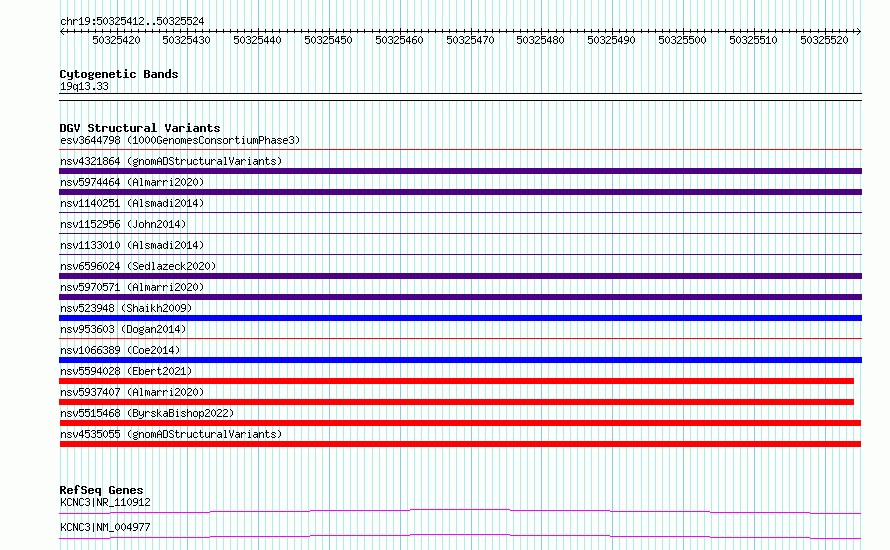Open variant nsv5594028 Ebert2021 label
The image size is (890, 550).
tap(126, 371)
